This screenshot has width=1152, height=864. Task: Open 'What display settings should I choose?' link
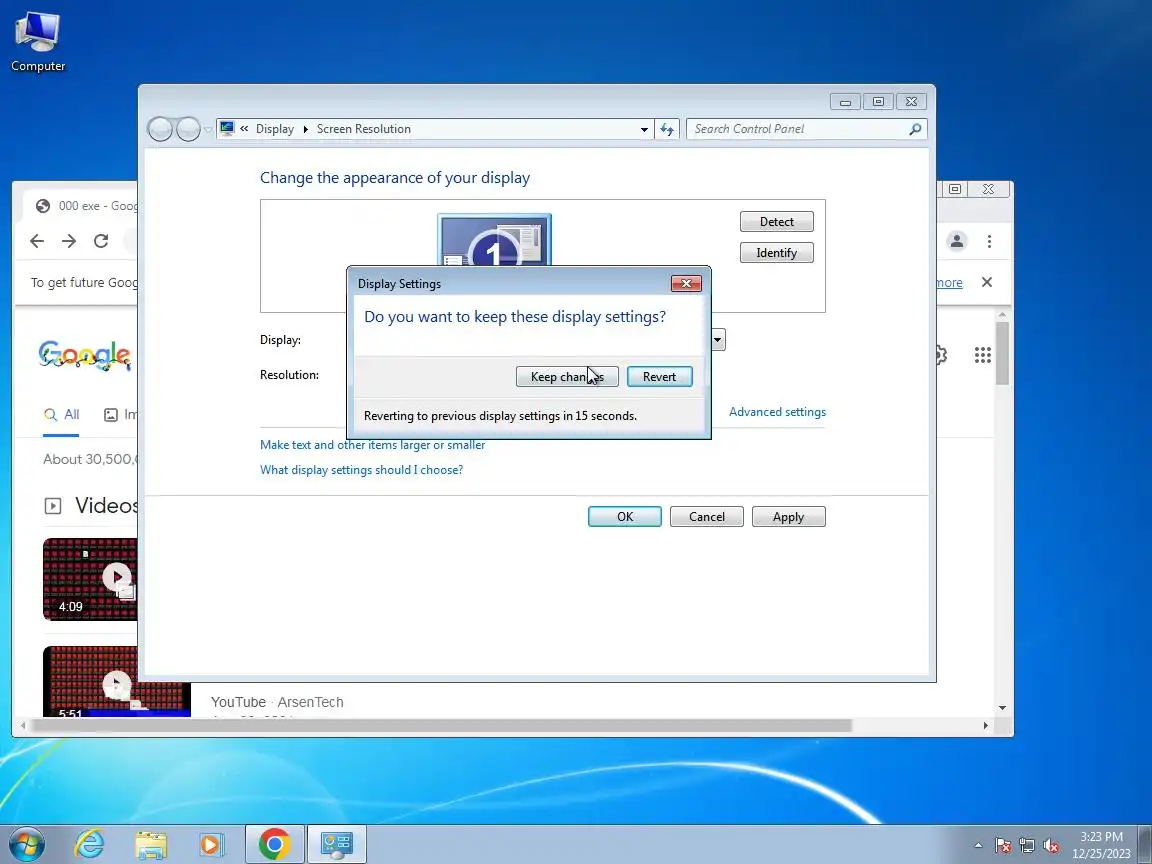[x=361, y=469]
